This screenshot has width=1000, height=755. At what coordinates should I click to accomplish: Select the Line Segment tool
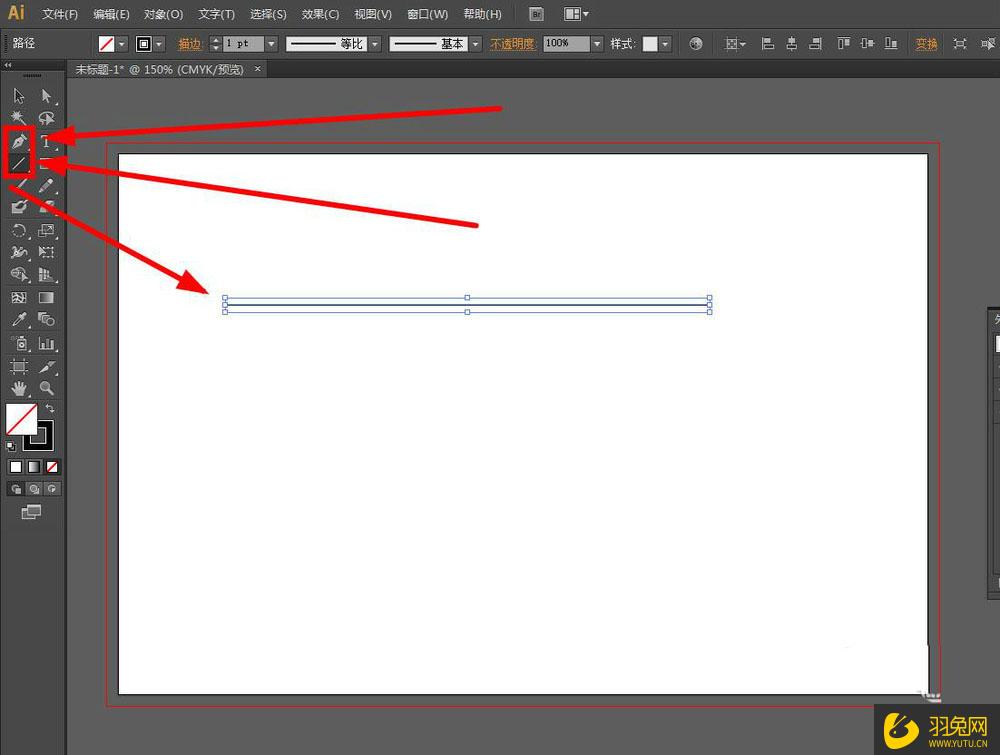(19, 163)
